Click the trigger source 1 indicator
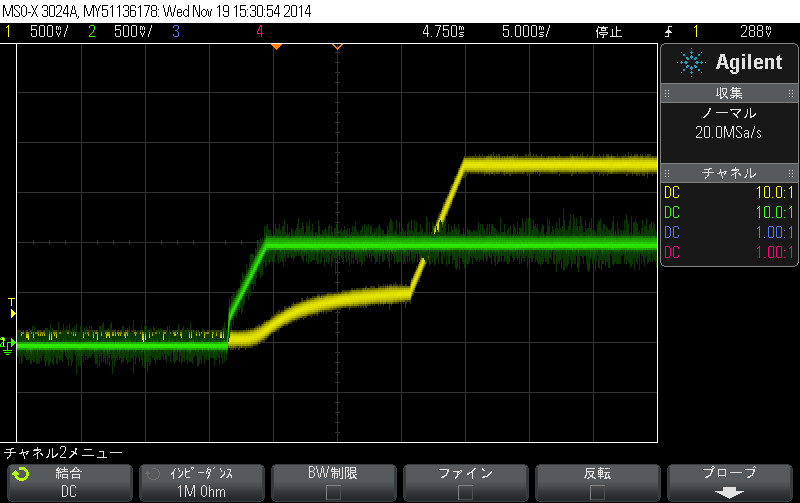800x503 pixels. pos(695,32)
